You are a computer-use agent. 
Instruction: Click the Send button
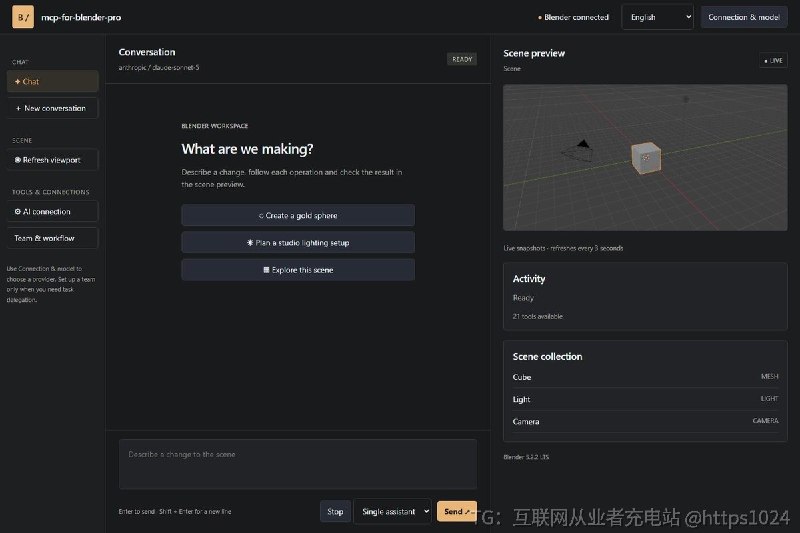[457, 511]
